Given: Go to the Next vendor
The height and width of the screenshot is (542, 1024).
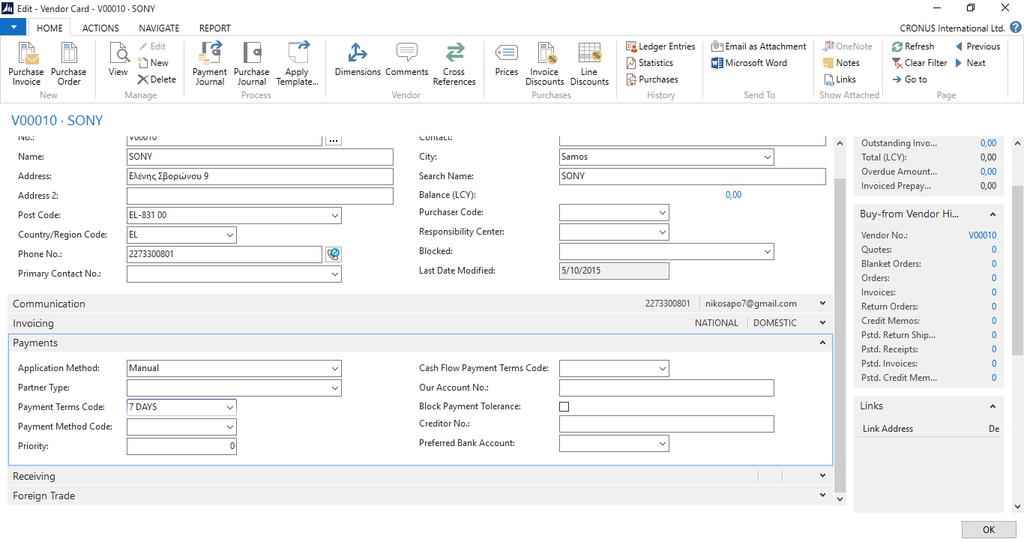Looking at the screenshot, I should click(x=970, y=63).
